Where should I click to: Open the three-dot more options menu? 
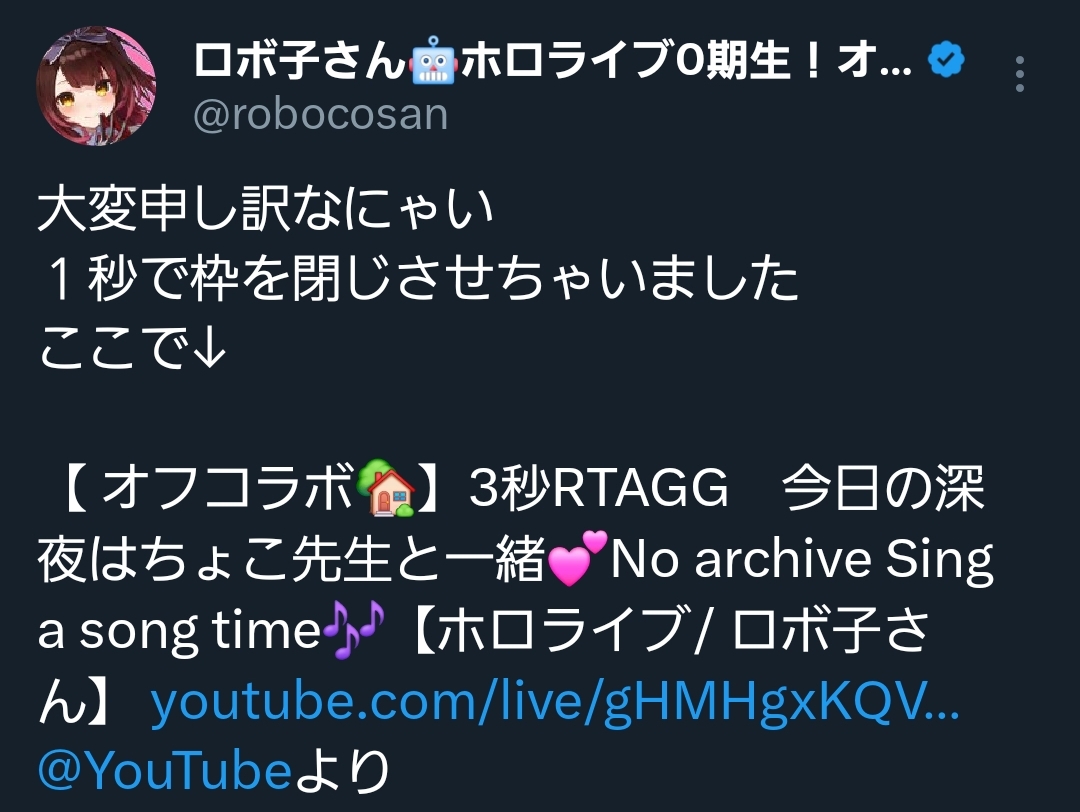(1020, 74)
